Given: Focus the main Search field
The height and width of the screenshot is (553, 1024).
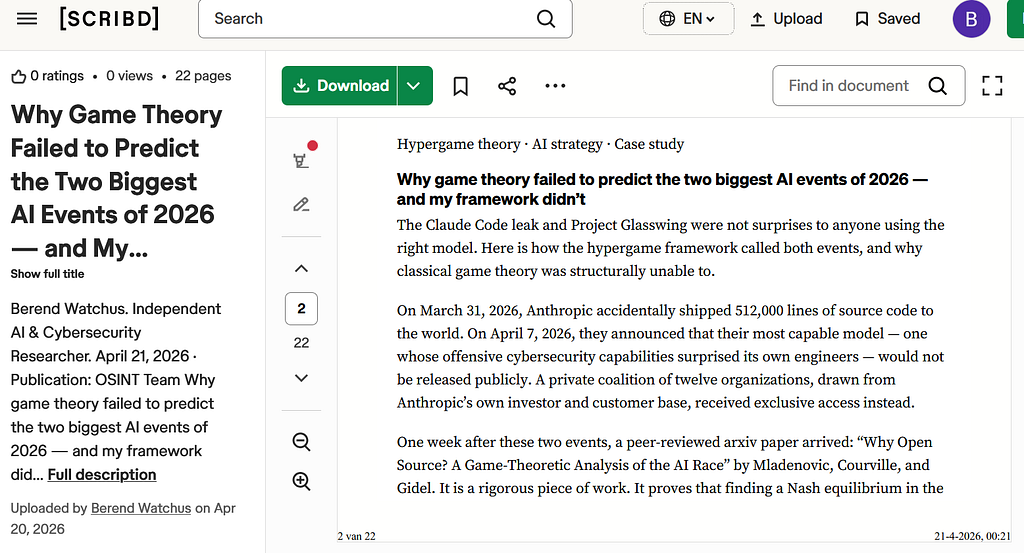Looking at the screenshot, I should pyautogui.click(x=385, y=19).
